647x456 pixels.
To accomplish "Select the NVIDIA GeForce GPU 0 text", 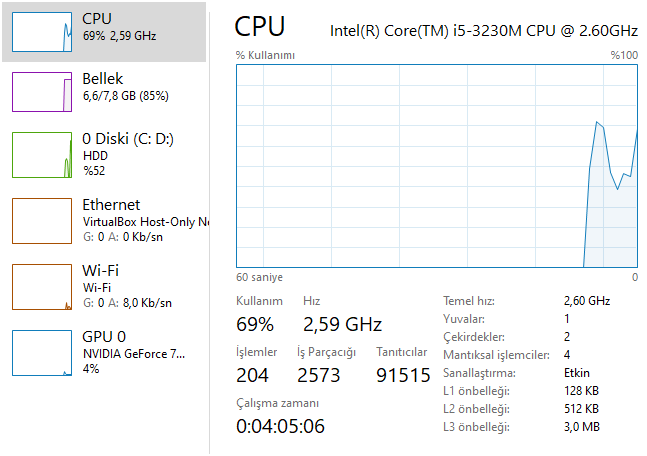I will click(x=133, y=353).
